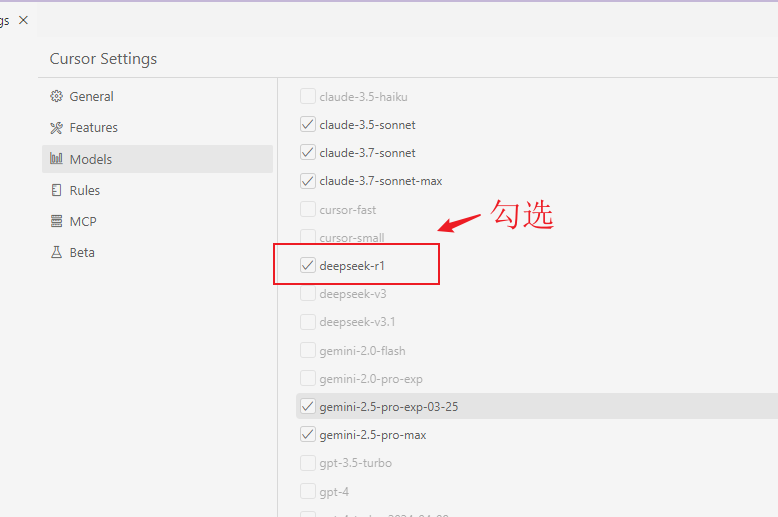Uncheck the claude-3.7-sonnet checkbox
The width and height of the screenshot is (778, 517).
click(308, 152)
